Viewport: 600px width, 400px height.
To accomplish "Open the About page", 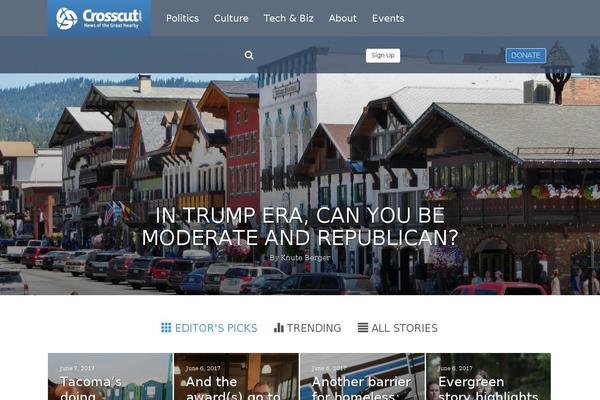I will tap(343, 18).
